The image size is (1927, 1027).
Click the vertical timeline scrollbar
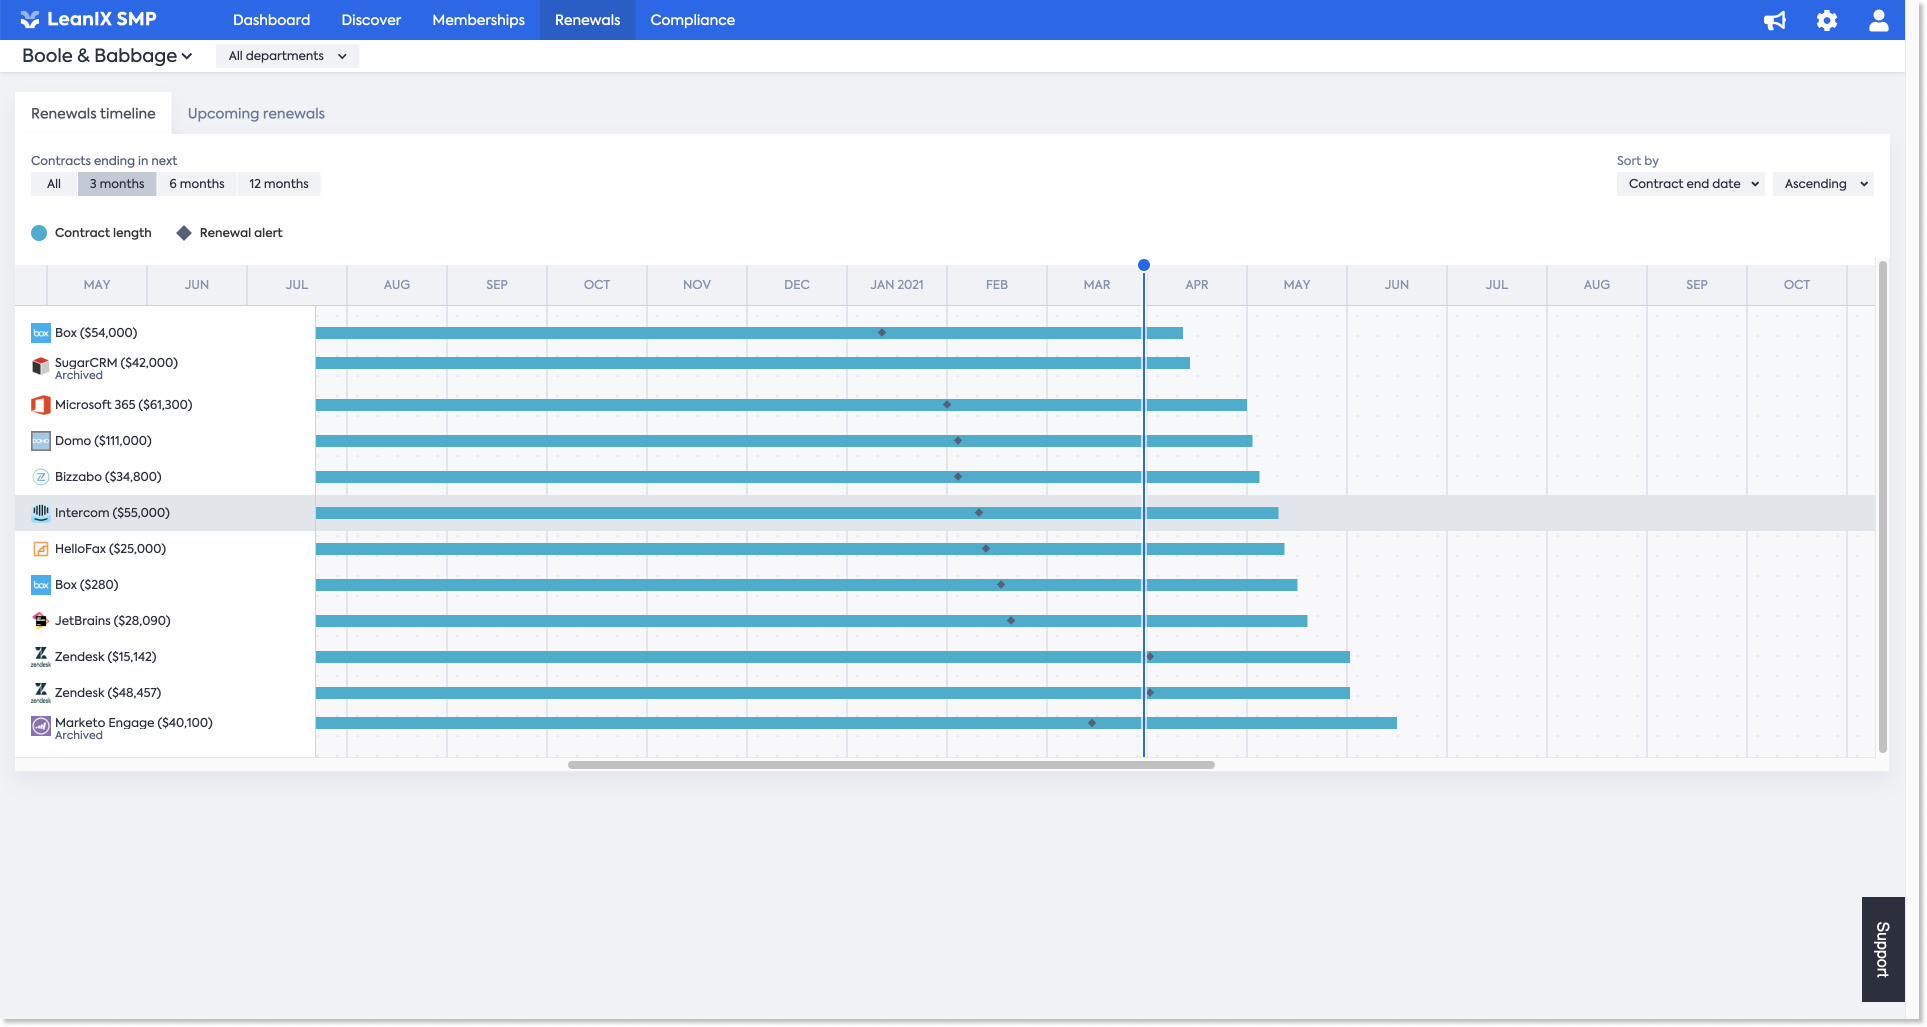tap(1883, 507)
